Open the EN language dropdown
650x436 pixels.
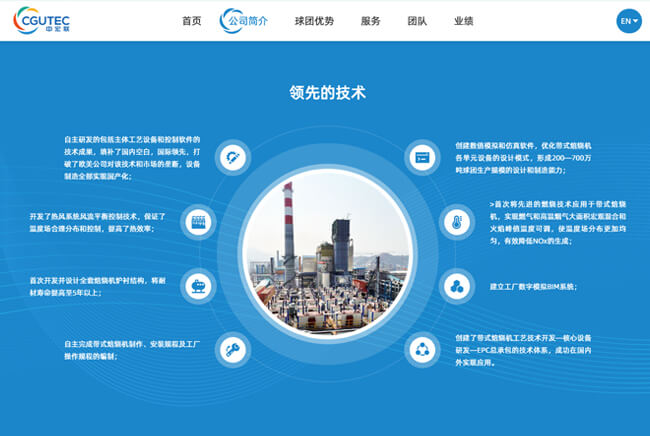[628, 20]
